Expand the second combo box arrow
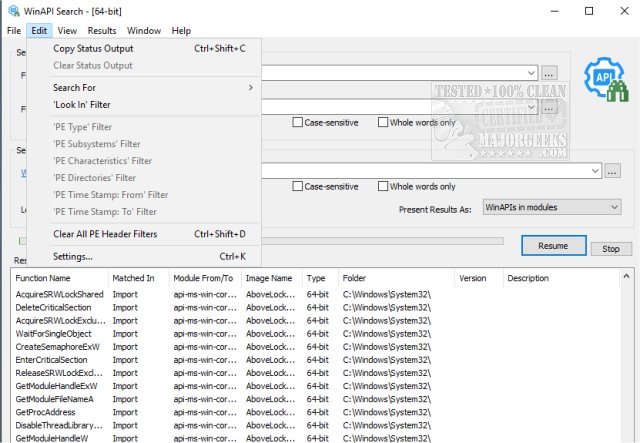Viewport: 640px width, 443px height. pyautogui.click(x=531, y=107)
